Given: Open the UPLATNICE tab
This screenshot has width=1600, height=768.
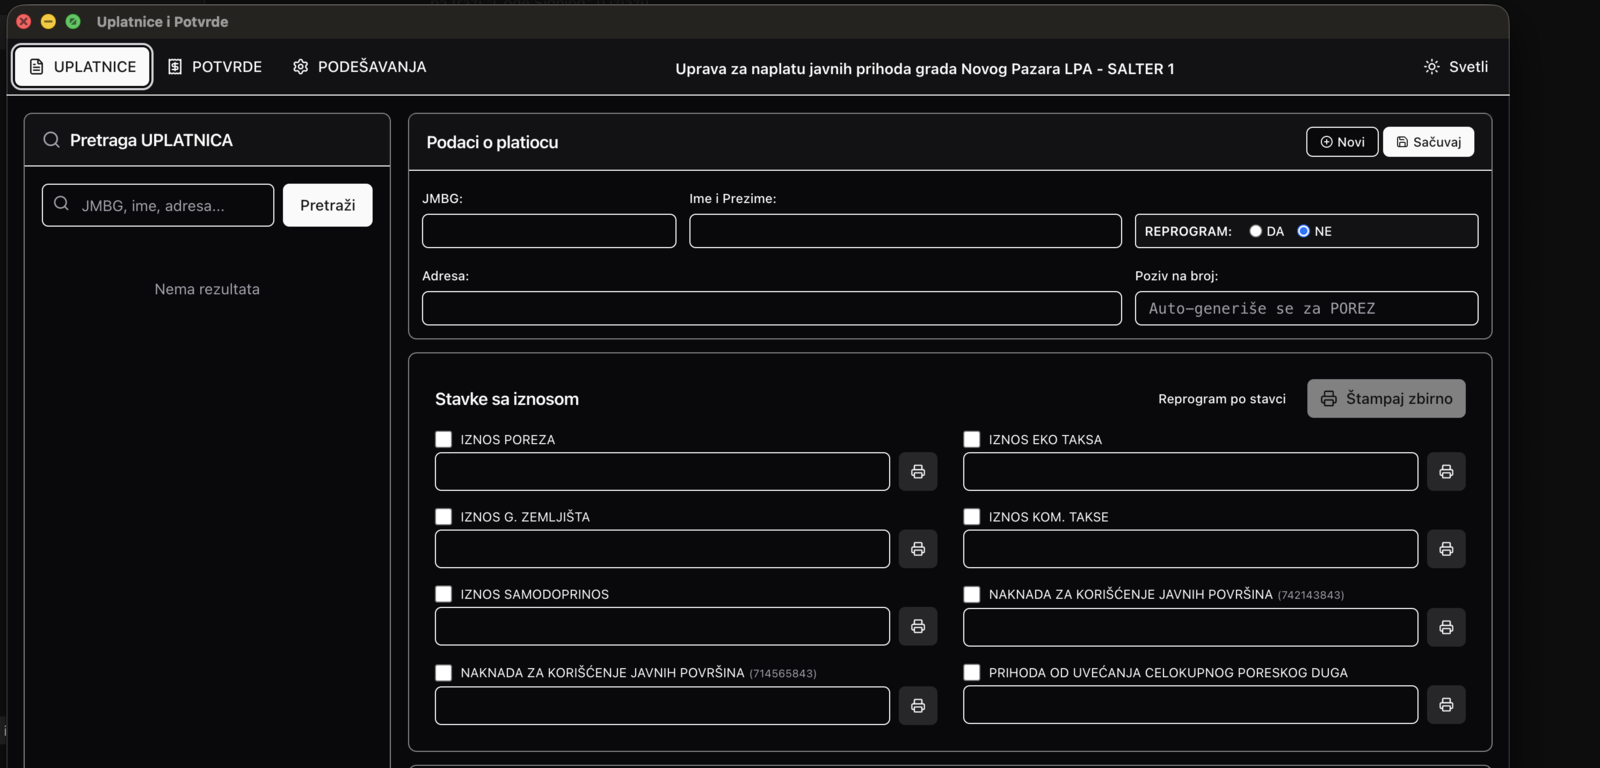Looking at the screenshot, I should click(83, 67).
